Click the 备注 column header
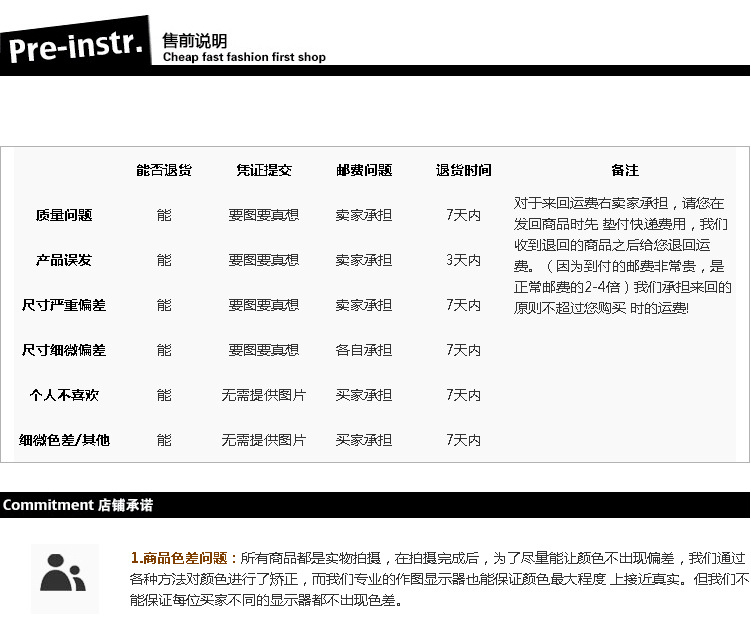751x627 pixels. pos(625,170)
